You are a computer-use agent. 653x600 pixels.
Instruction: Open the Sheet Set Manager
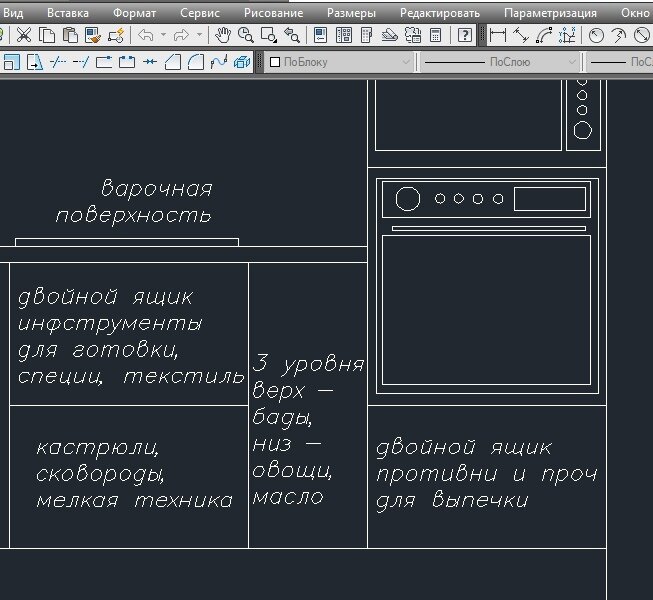pos(390,35)
